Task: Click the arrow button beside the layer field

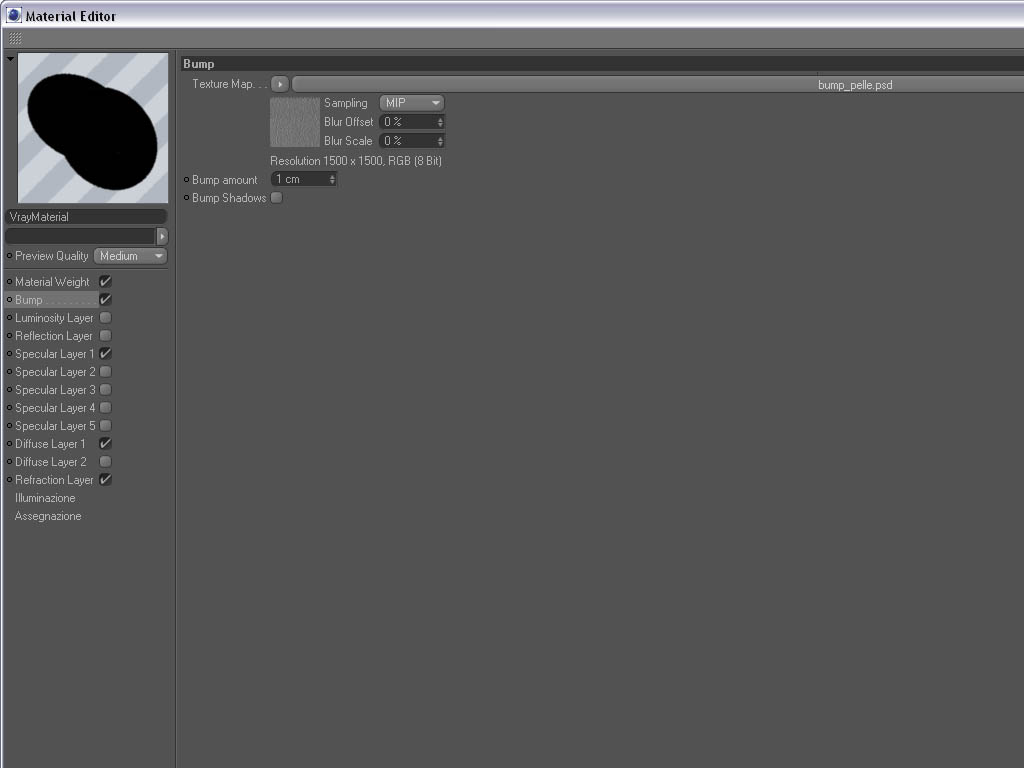Action: [162, 236]
